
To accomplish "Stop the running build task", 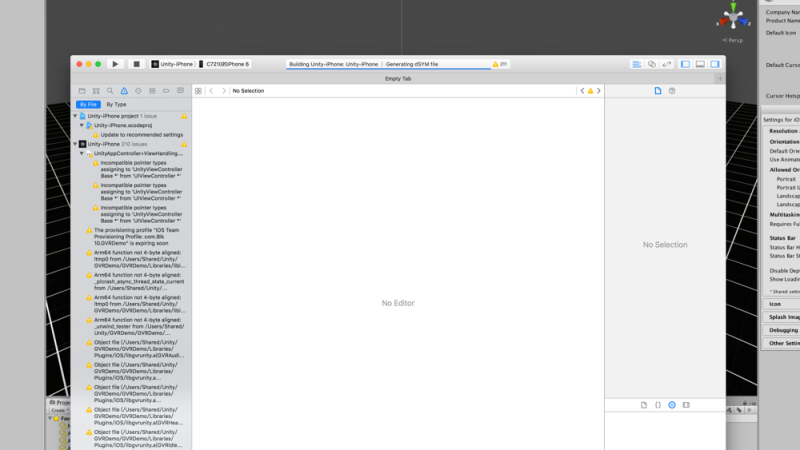I will point(136,64).
